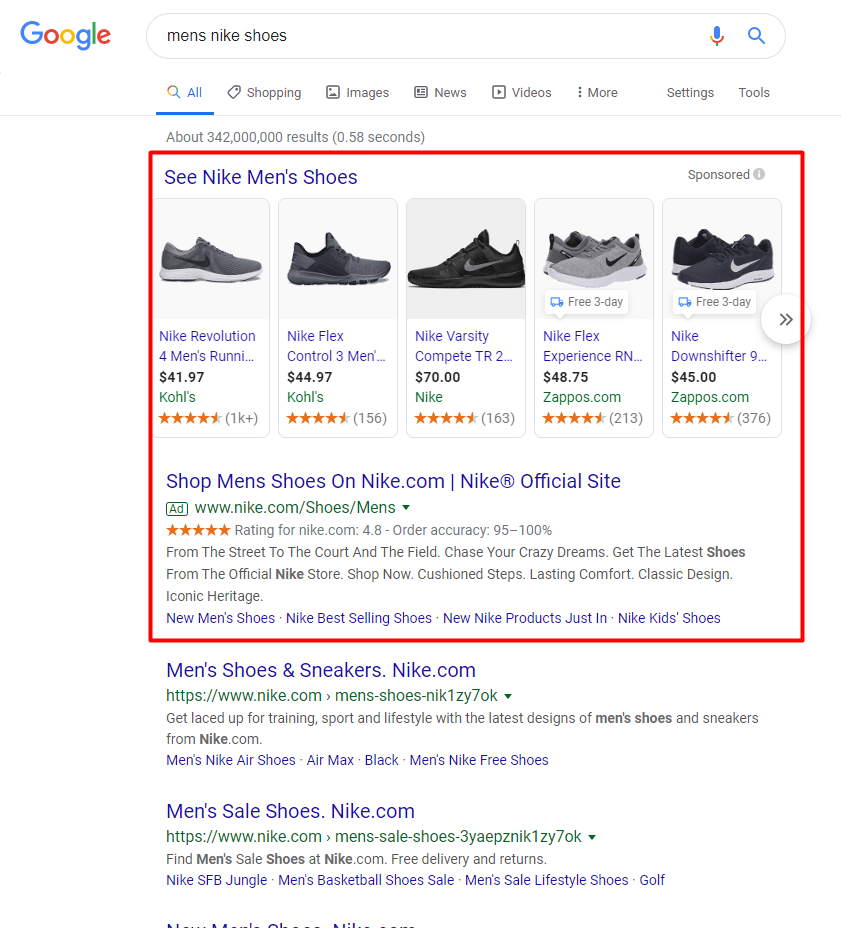Open 'New Nike Products Just In' sitelink
Screen dimensions: 841x928
(x=525, y=618)
